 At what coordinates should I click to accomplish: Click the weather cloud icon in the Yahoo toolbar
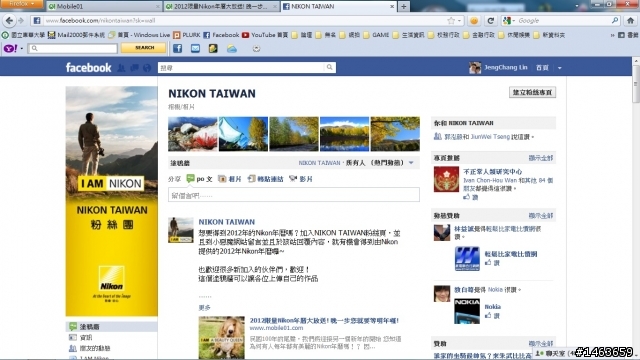(232, 49)
